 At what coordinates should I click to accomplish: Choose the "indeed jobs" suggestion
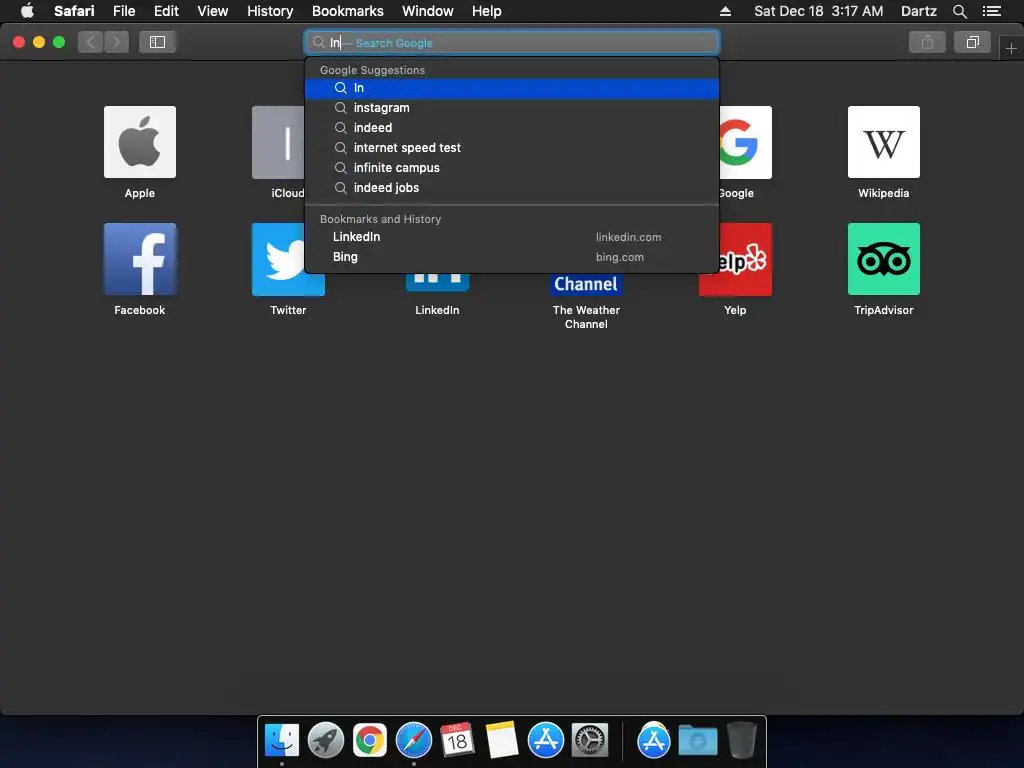pyautogui.click(x=512, y=188)
